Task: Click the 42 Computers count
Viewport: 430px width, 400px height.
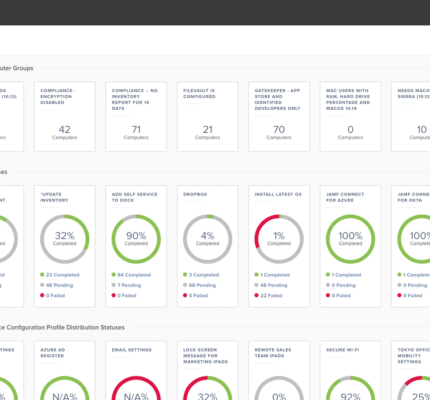Action: (65, 132)
